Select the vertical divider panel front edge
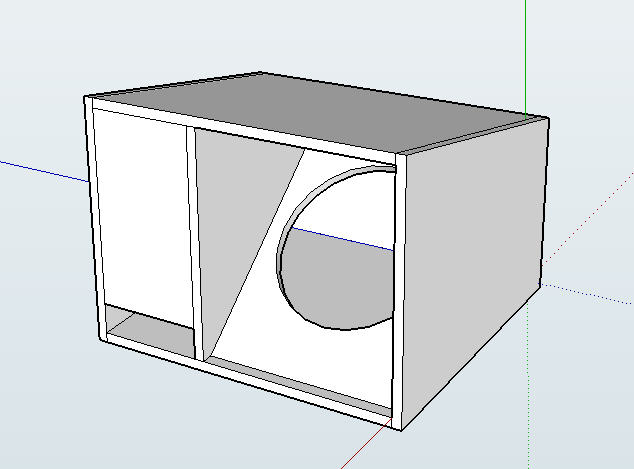This screenshot has width=634, height=469. [195, 243]
